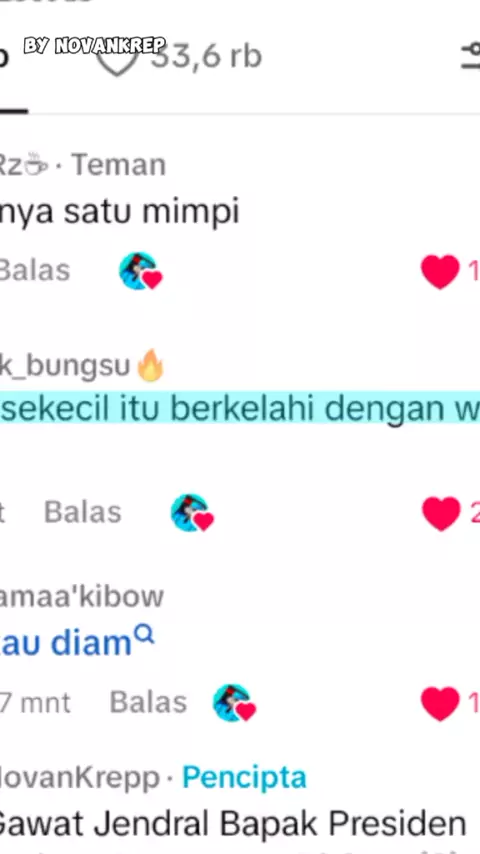
Task: Select the highlighted "sekecil itu berkelahi dengan" comment
Action: pos(240,408)
